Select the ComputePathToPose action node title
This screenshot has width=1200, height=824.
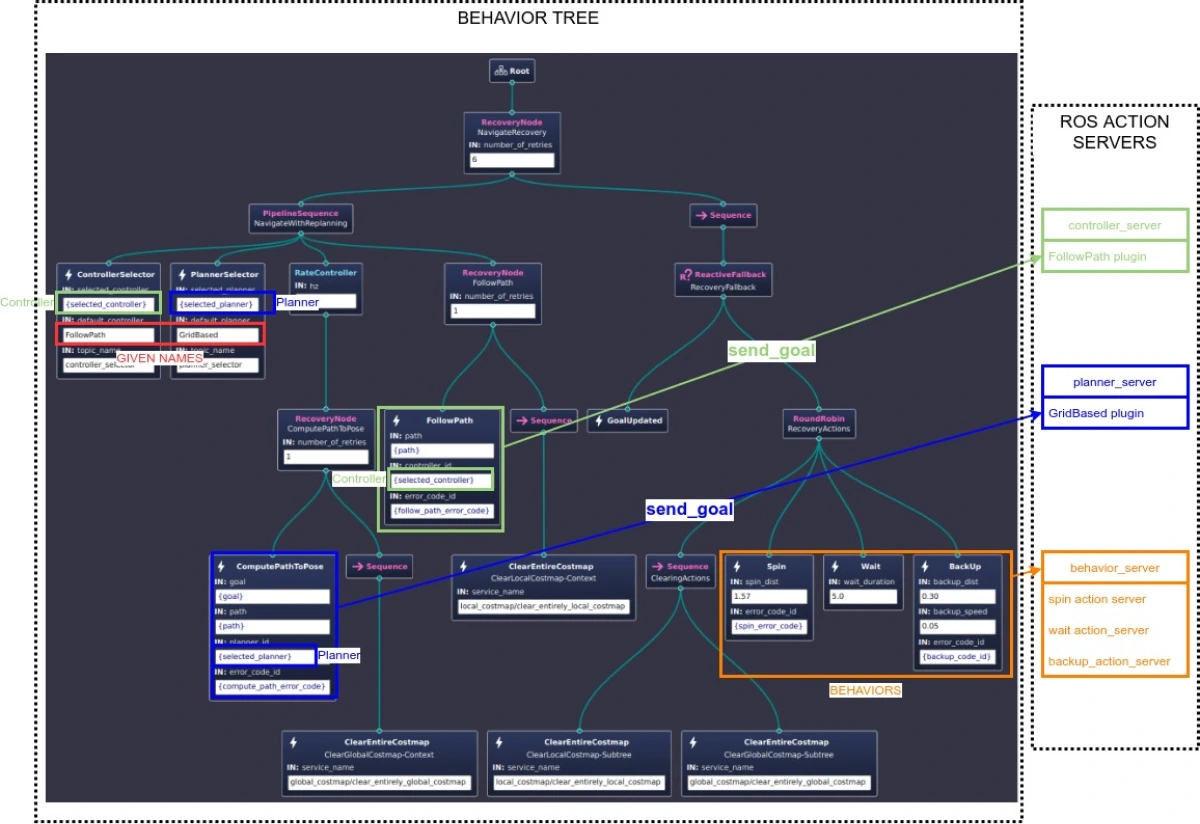point(279,566)
